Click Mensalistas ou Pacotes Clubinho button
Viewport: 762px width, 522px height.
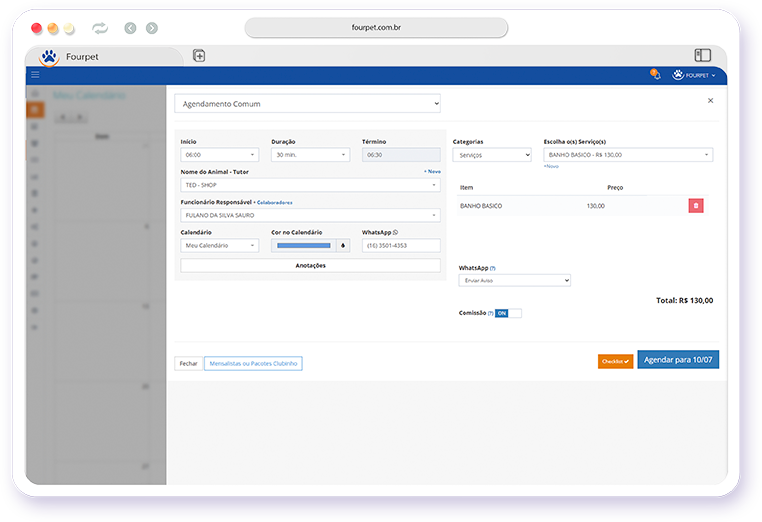click(253, 364)
